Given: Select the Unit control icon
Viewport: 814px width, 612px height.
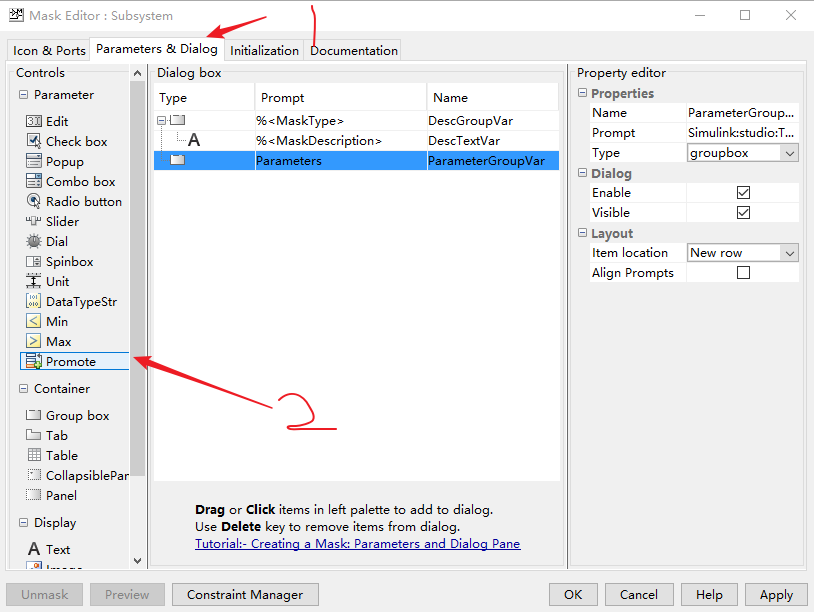Looking at the screenshot, I should 34,281.
